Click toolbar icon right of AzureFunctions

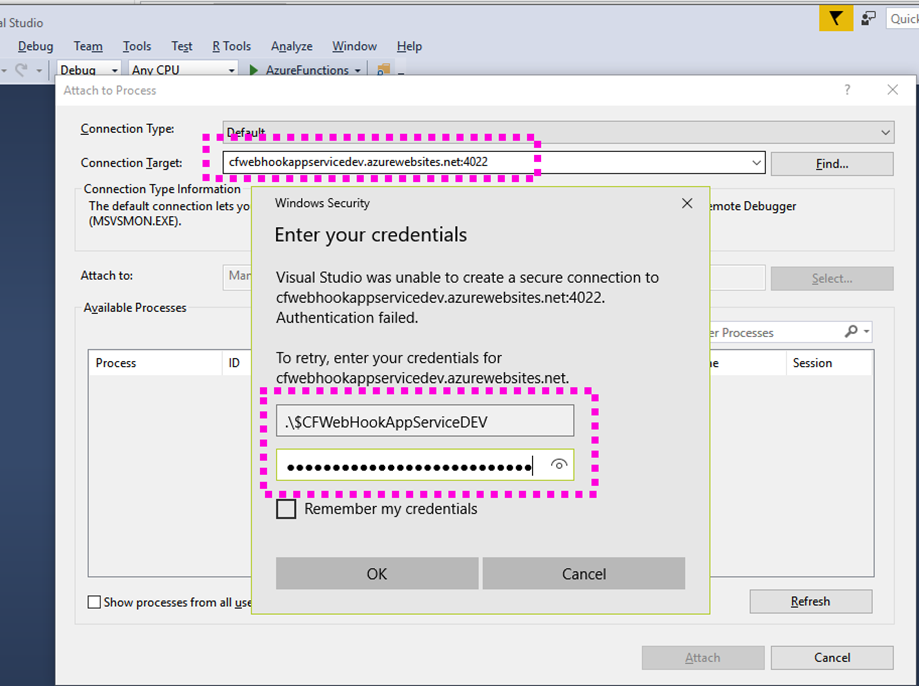click(383, 70)
